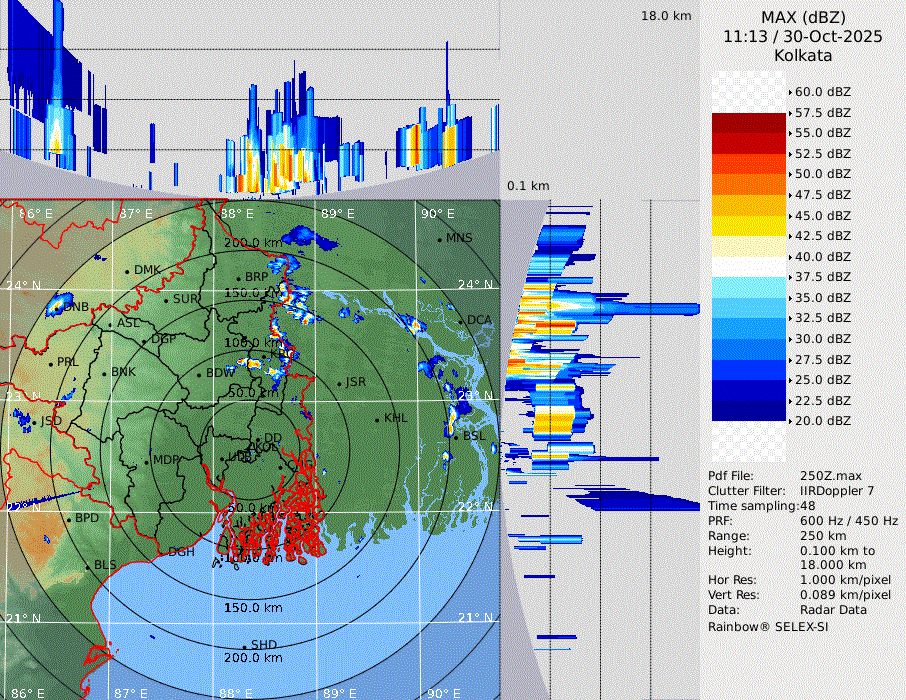Click the SHD station dot
The width and height of the screenshot is (906, 700).
click(x=244, y=645)
